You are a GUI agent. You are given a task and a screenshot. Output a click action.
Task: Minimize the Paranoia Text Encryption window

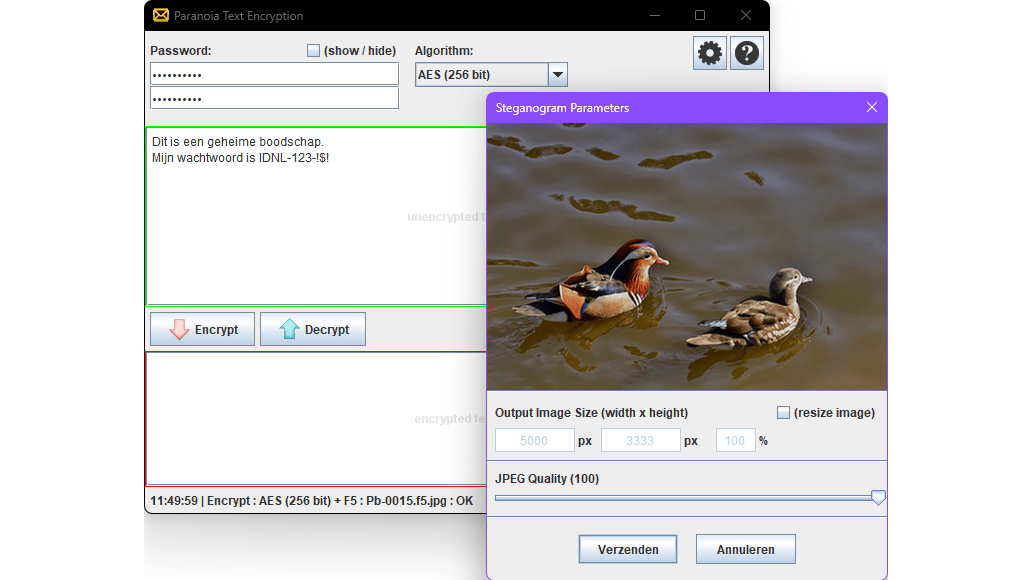pos(655,15)
